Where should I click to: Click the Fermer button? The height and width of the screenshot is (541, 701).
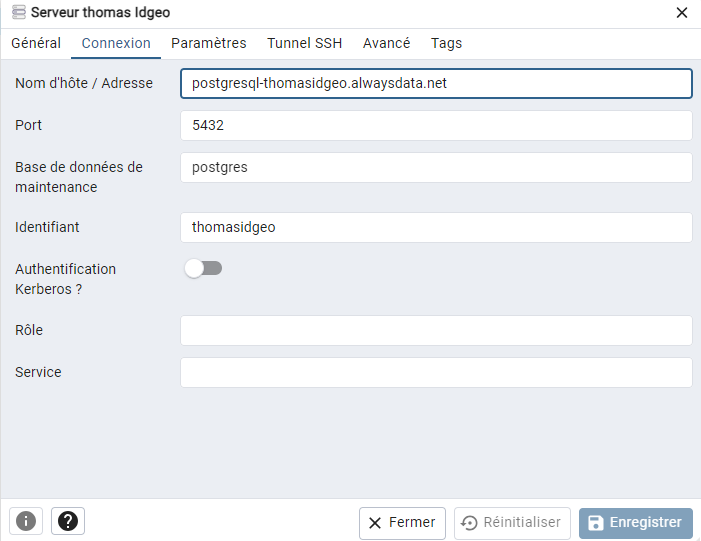coord(402,522)
